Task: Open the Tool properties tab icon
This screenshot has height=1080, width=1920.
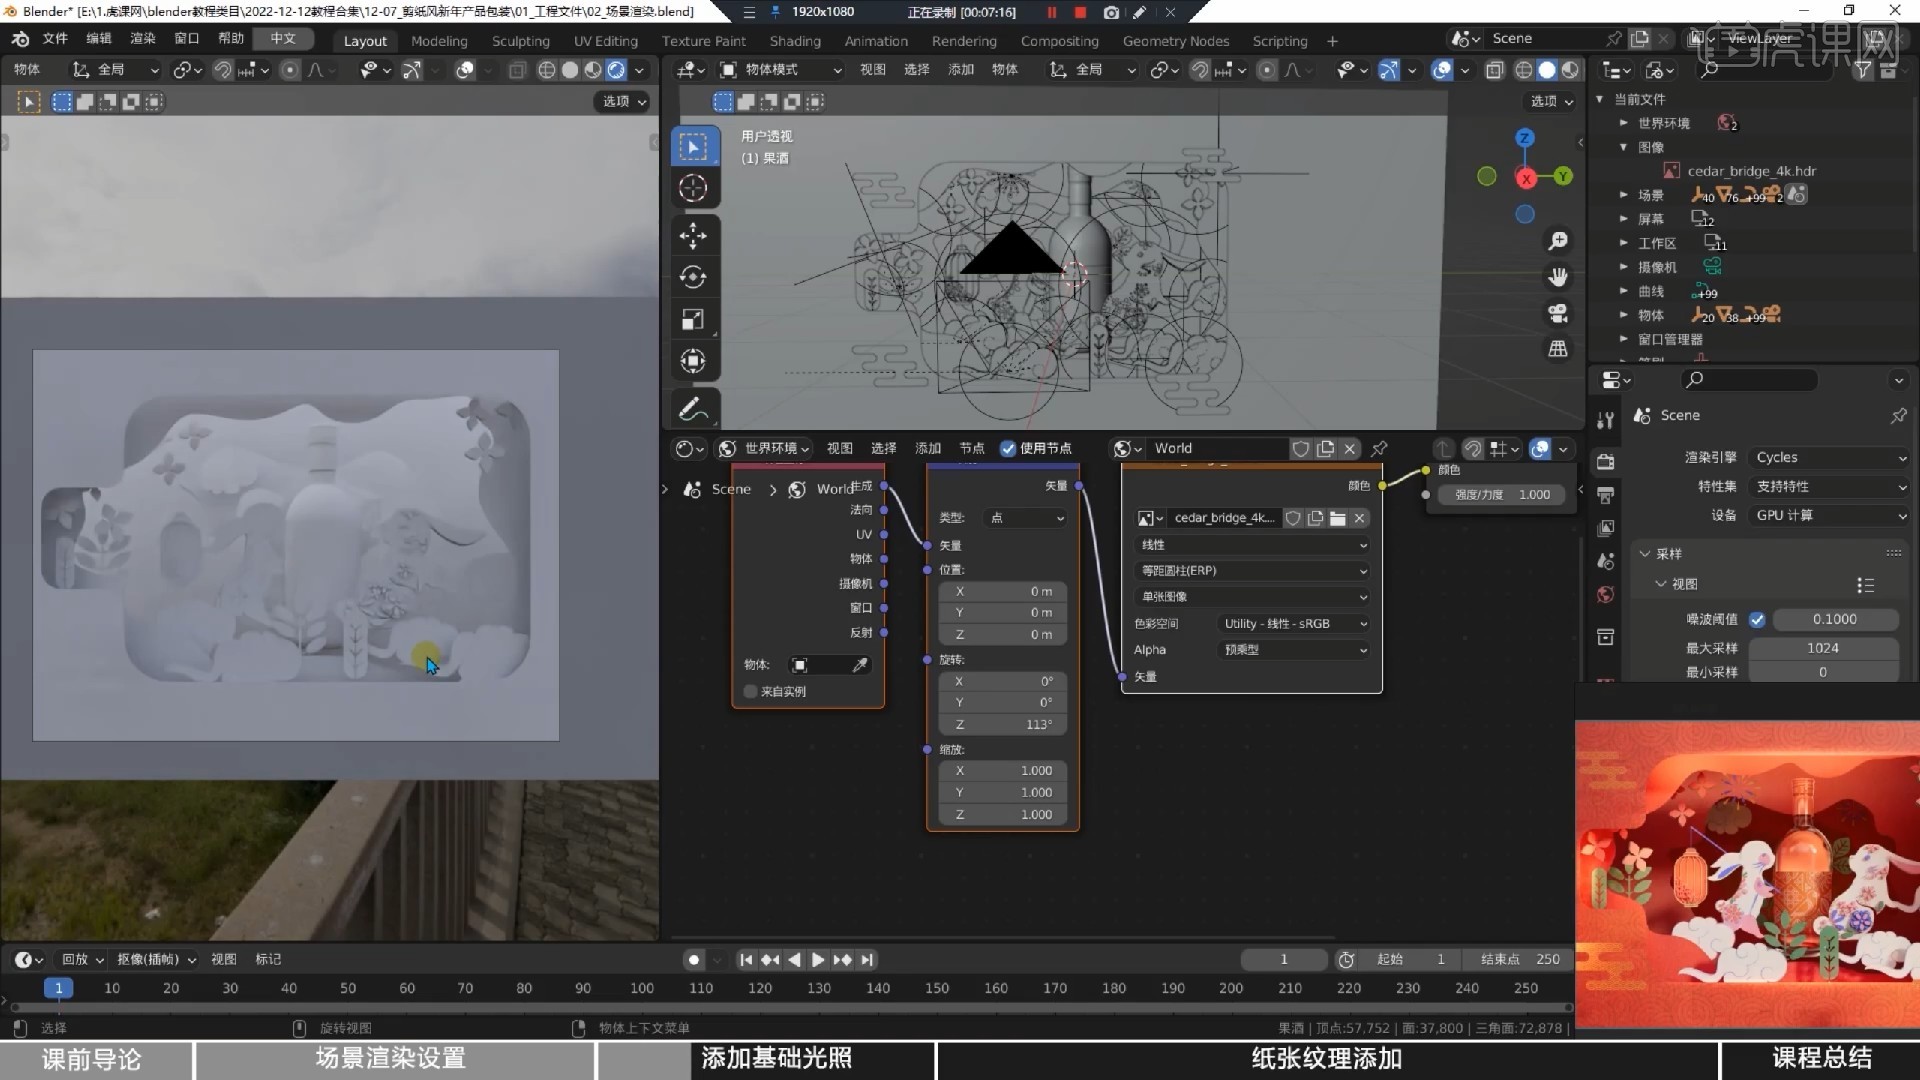Action: (1606, 421)
